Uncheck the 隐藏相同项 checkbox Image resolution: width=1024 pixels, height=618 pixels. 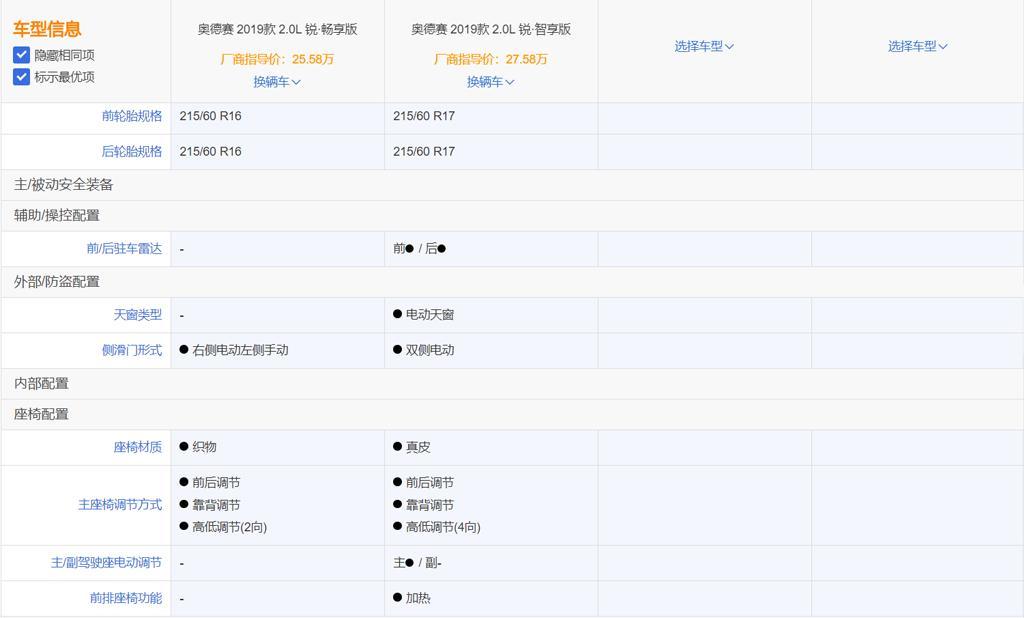point(22,55)
